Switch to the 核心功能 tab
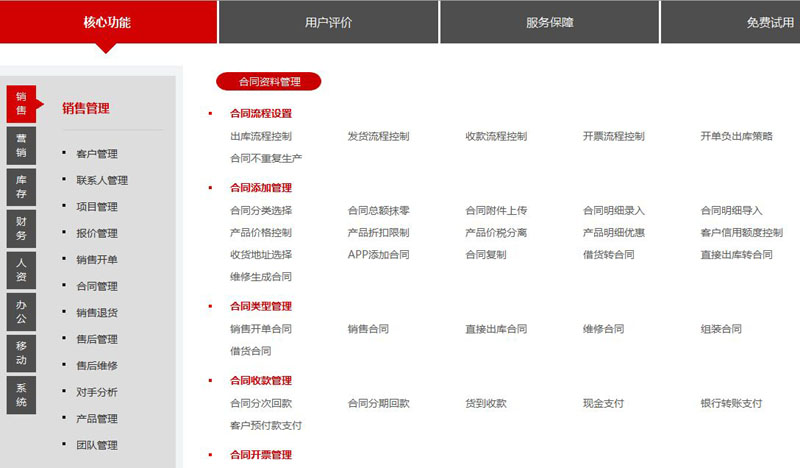Viewport: 800px width, 468px height. (107, 22)
